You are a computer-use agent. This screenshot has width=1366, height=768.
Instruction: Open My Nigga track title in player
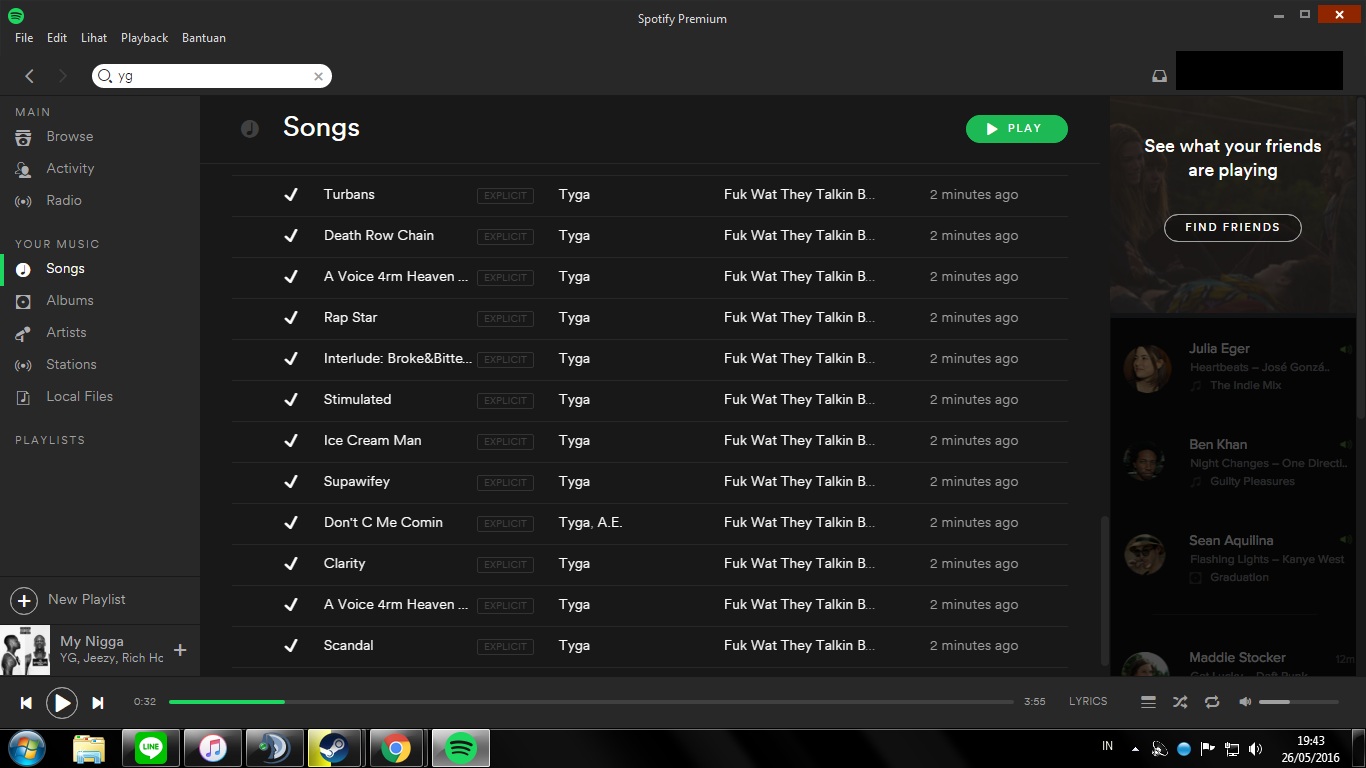point(92,642)
